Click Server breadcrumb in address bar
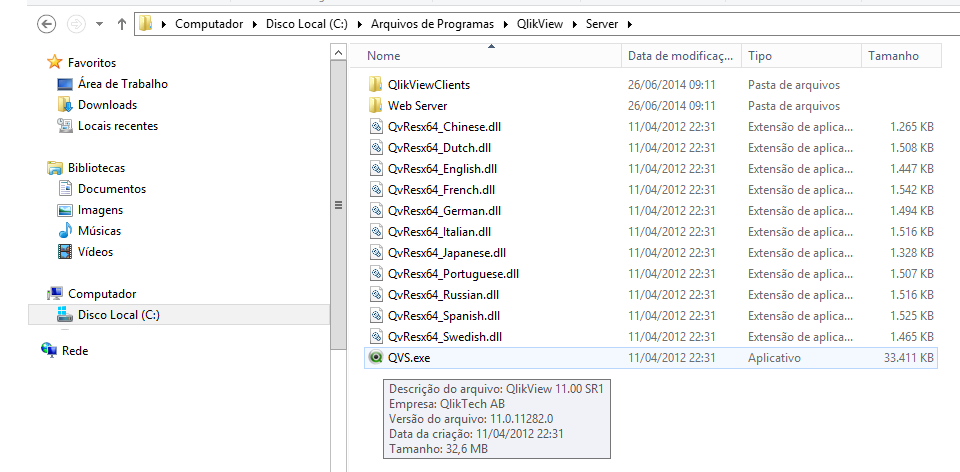The image size is (960, 472). (602, 24)
